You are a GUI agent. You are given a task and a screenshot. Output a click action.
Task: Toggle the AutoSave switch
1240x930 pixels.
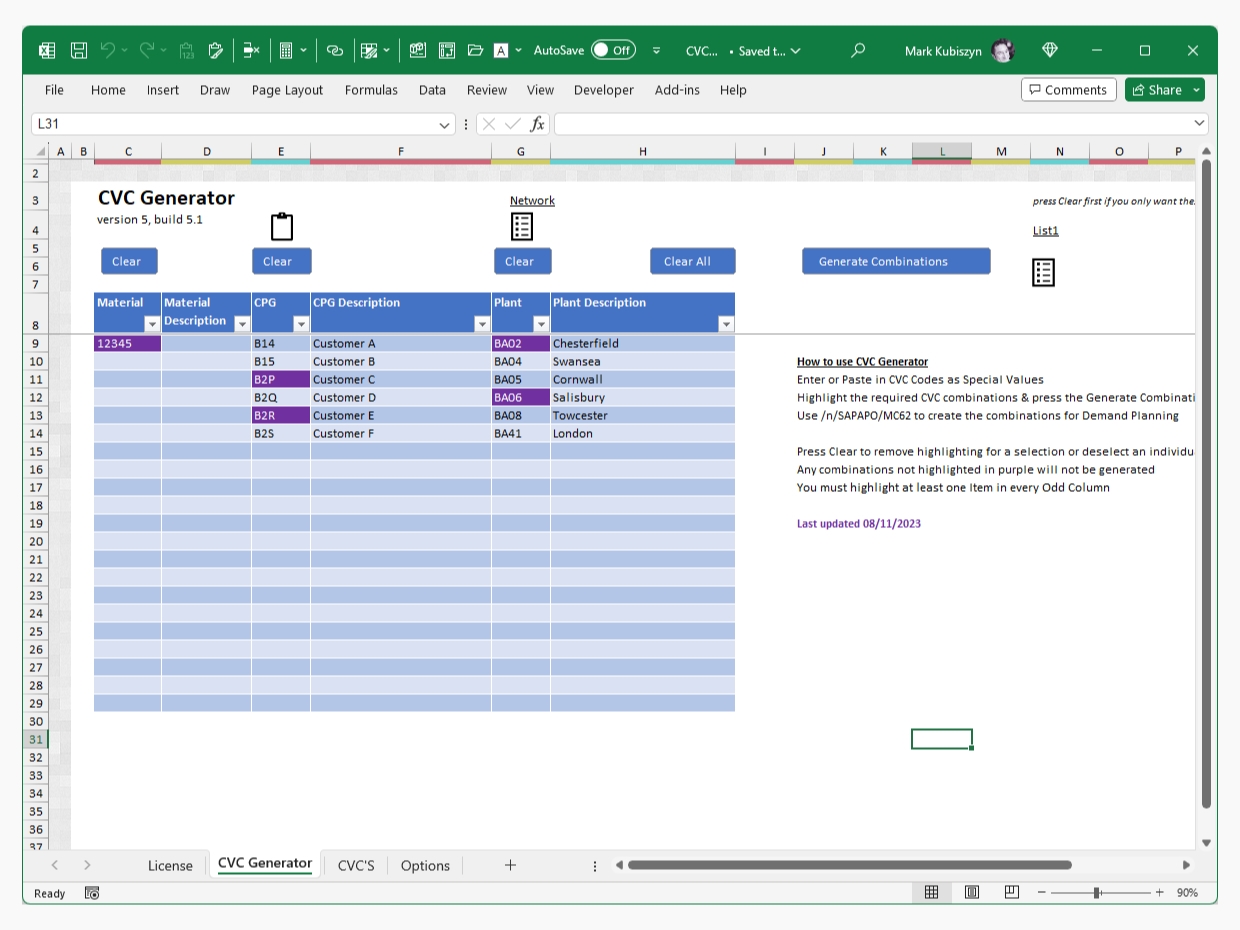click(612, 50)
